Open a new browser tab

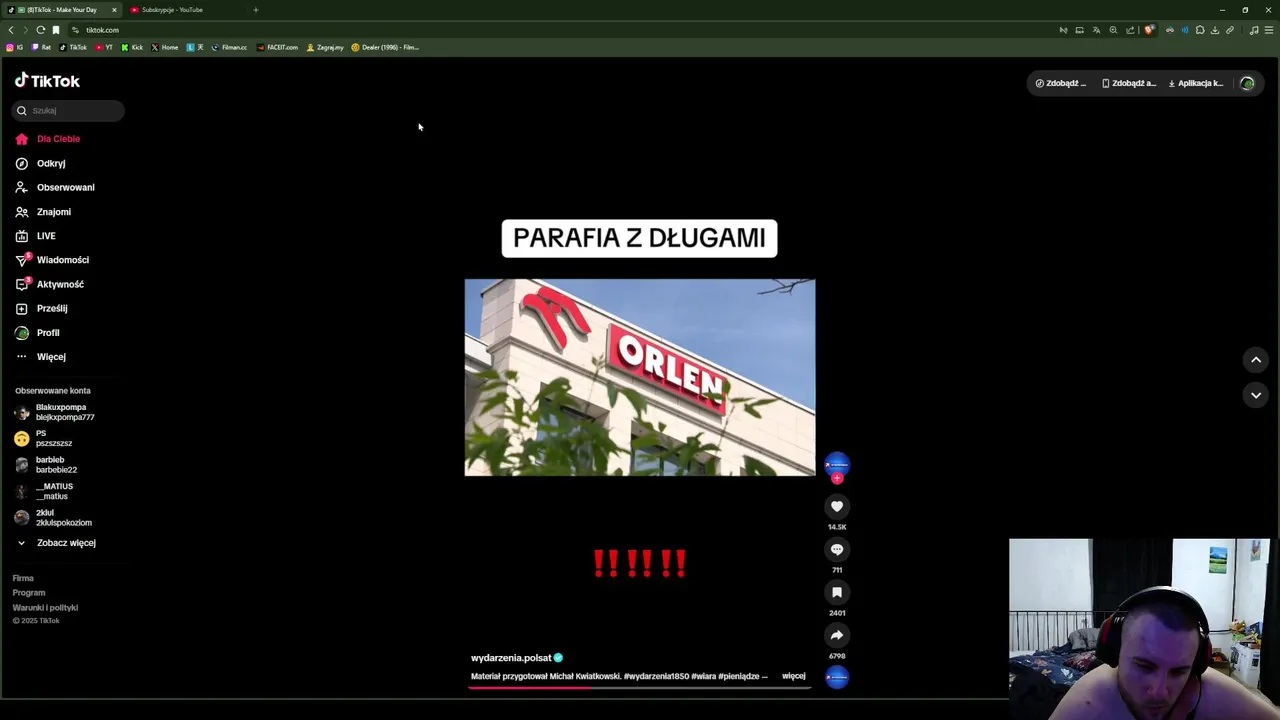(255, 10)
